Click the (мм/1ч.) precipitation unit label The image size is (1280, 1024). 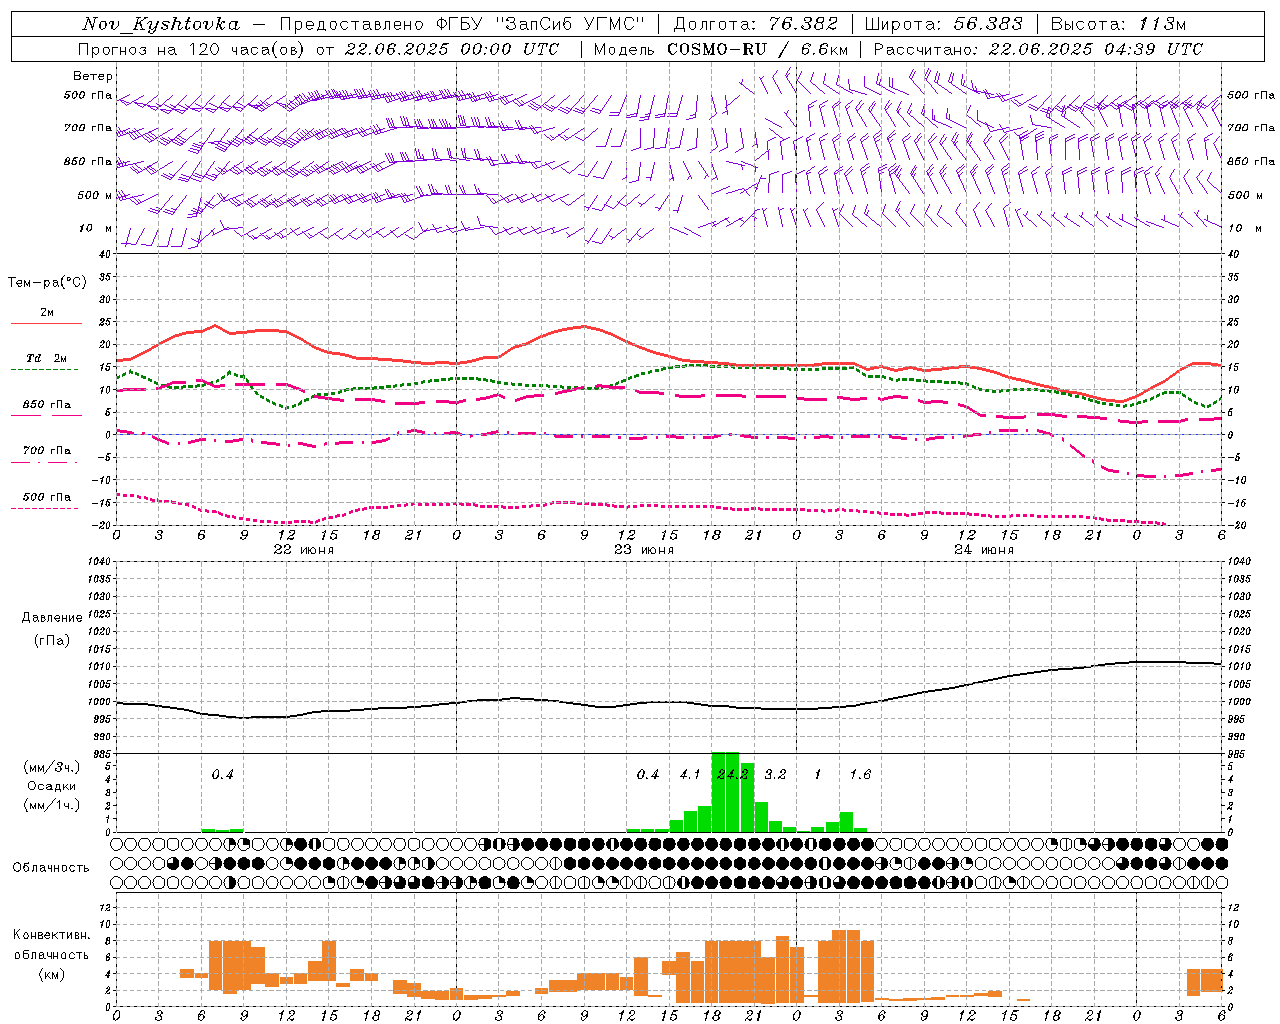click(x=52, y=805)
